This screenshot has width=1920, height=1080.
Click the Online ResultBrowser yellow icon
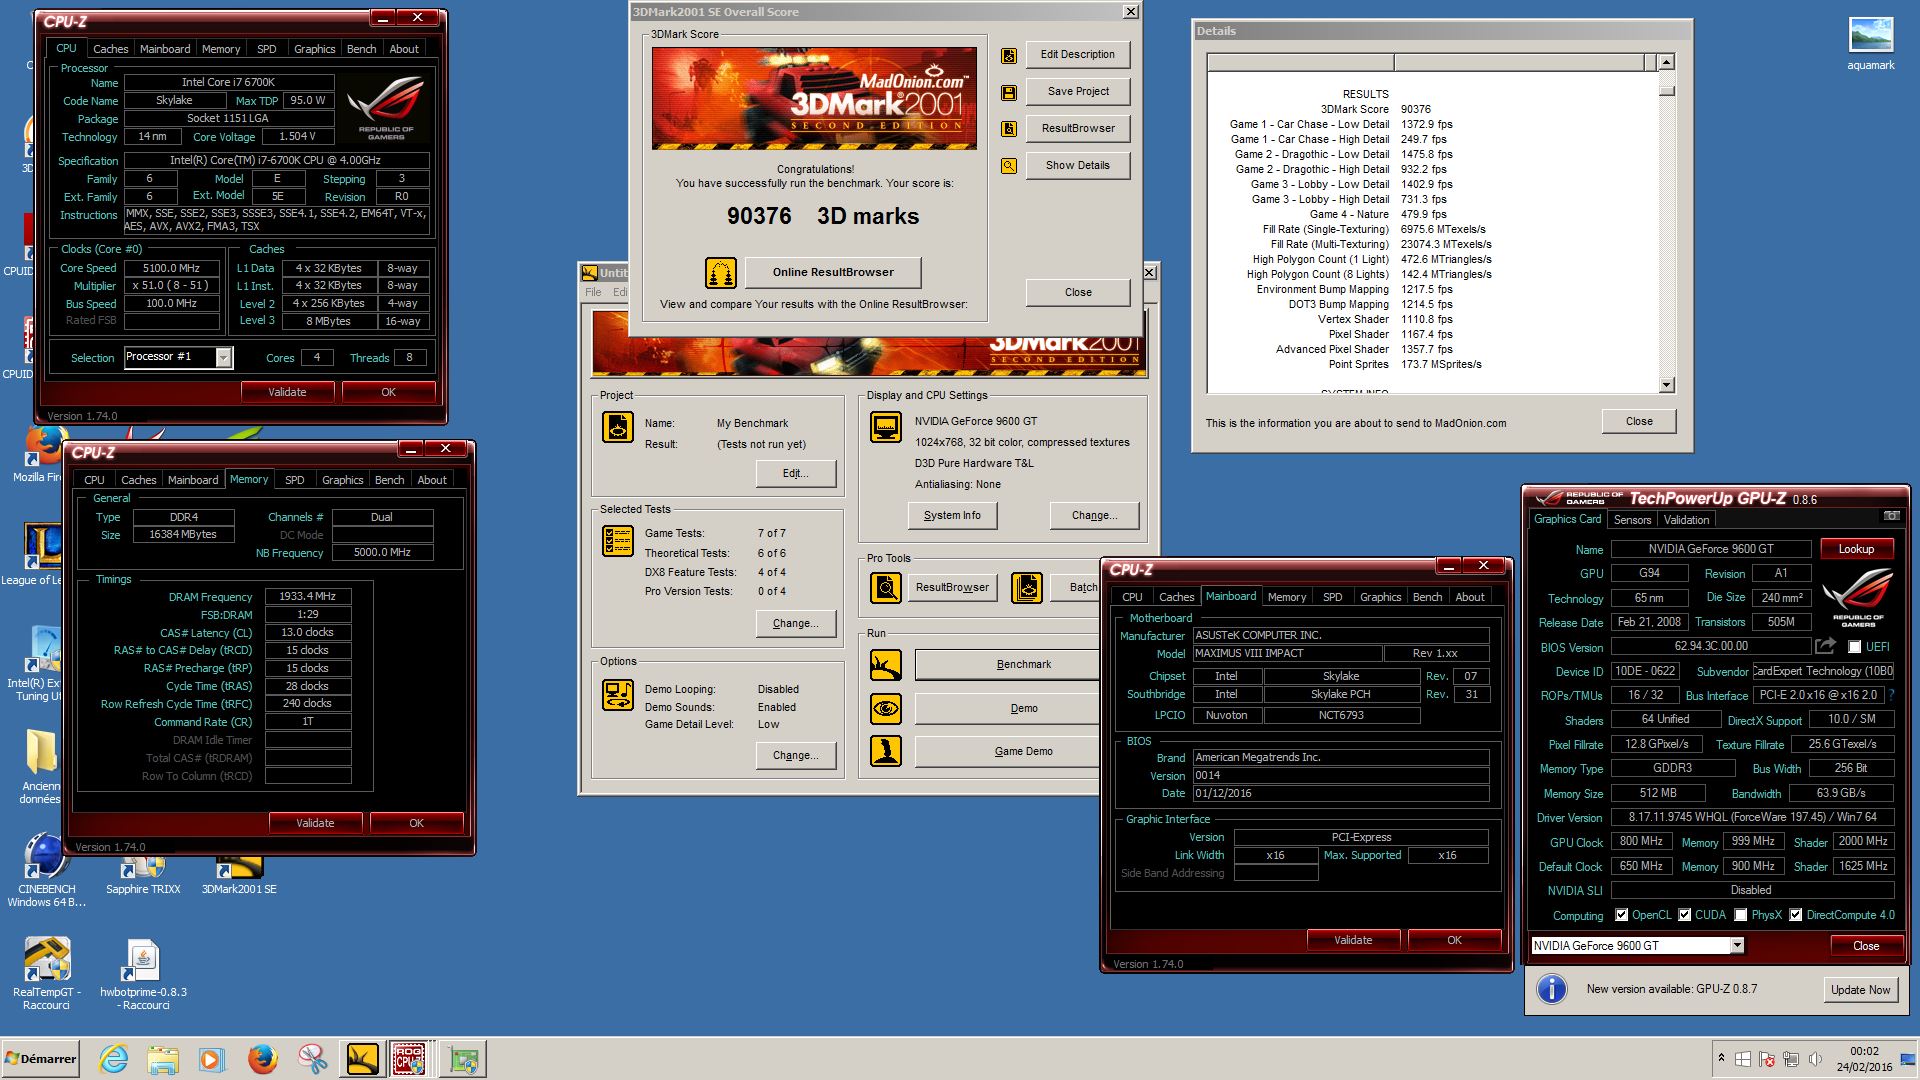click(721, 272)
